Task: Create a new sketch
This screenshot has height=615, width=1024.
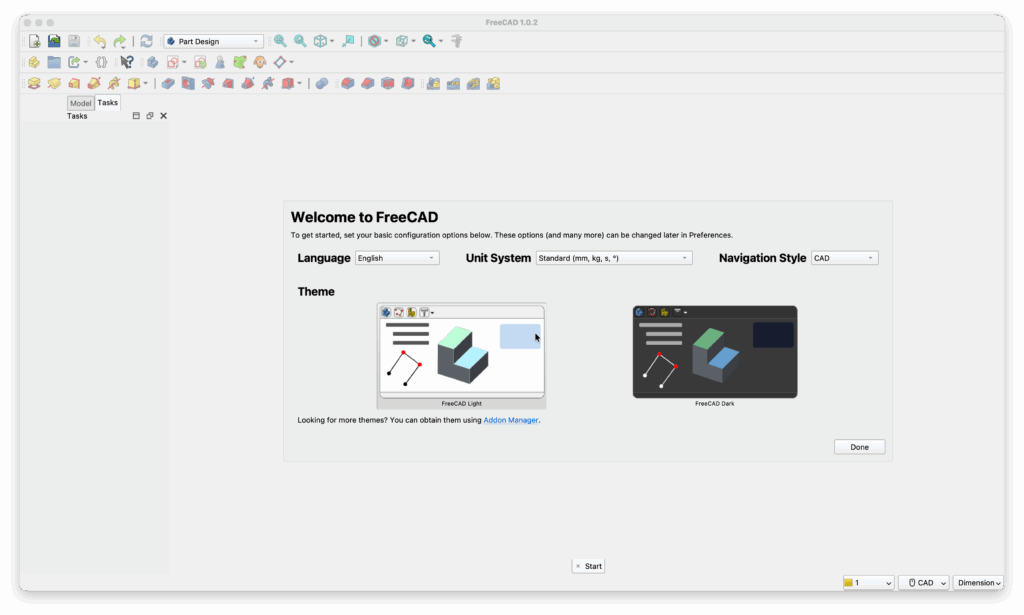Action: tap(171, 61)
